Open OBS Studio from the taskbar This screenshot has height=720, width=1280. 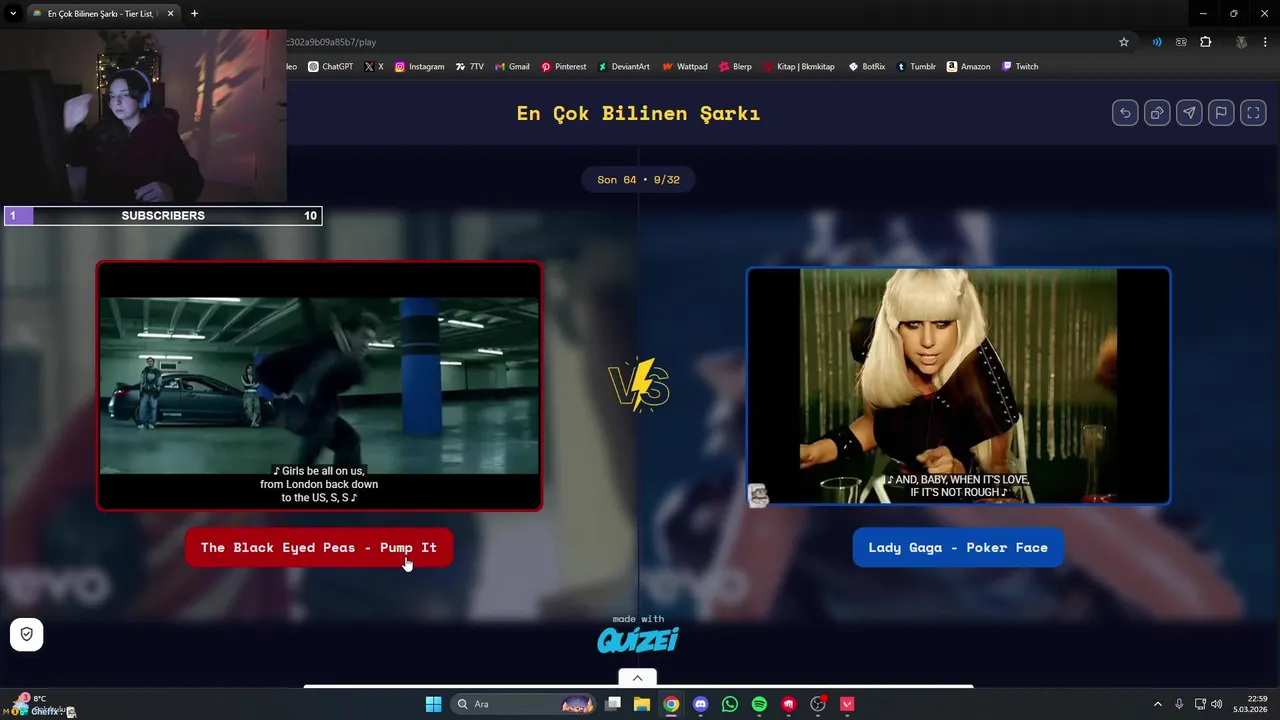(818, 704)
